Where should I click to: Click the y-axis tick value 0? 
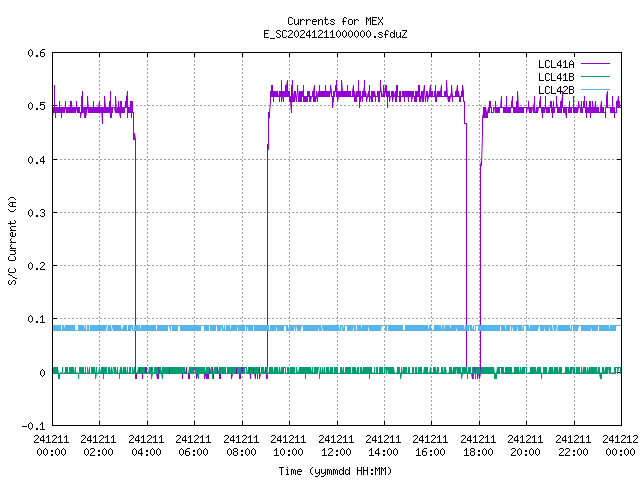42,373
